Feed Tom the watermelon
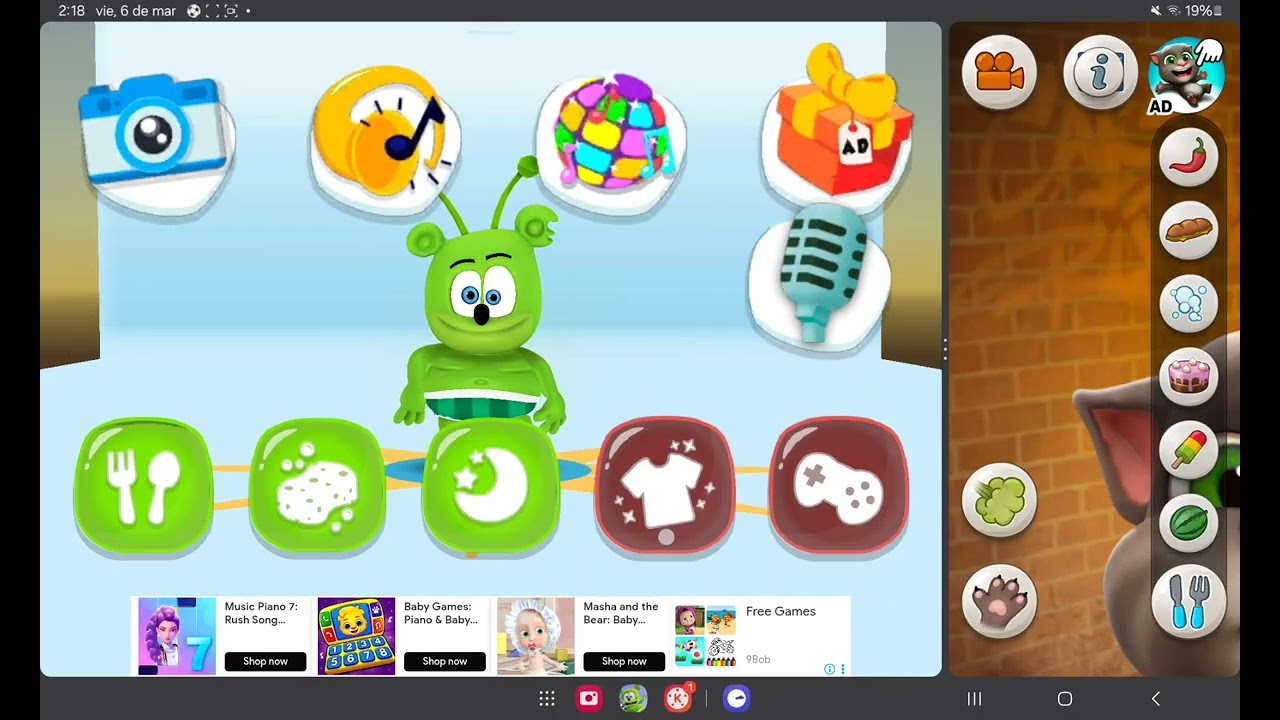Image resolution: width=1280 pixels, height=720 pixels. [x=1189, y=523]
